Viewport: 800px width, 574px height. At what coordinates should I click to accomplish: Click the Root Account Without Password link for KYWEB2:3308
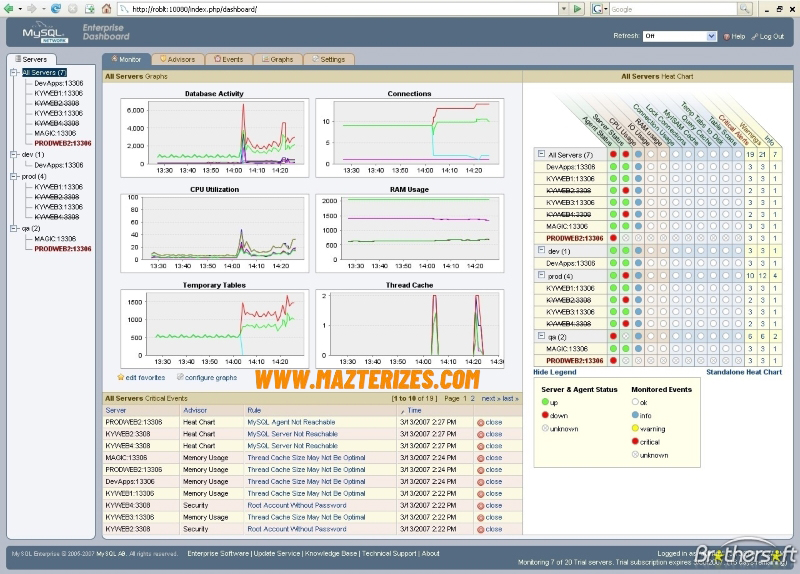tap(297, 529)
